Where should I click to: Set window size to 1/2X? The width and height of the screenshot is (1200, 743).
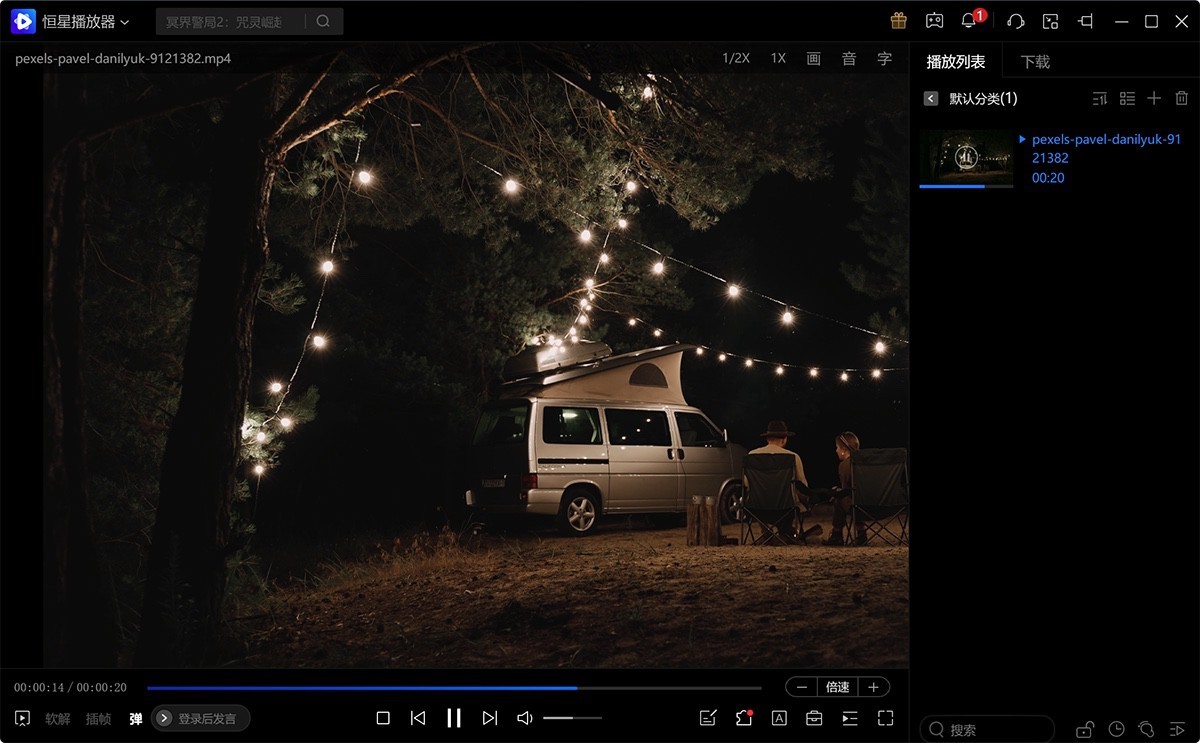(x=736, y=59)
